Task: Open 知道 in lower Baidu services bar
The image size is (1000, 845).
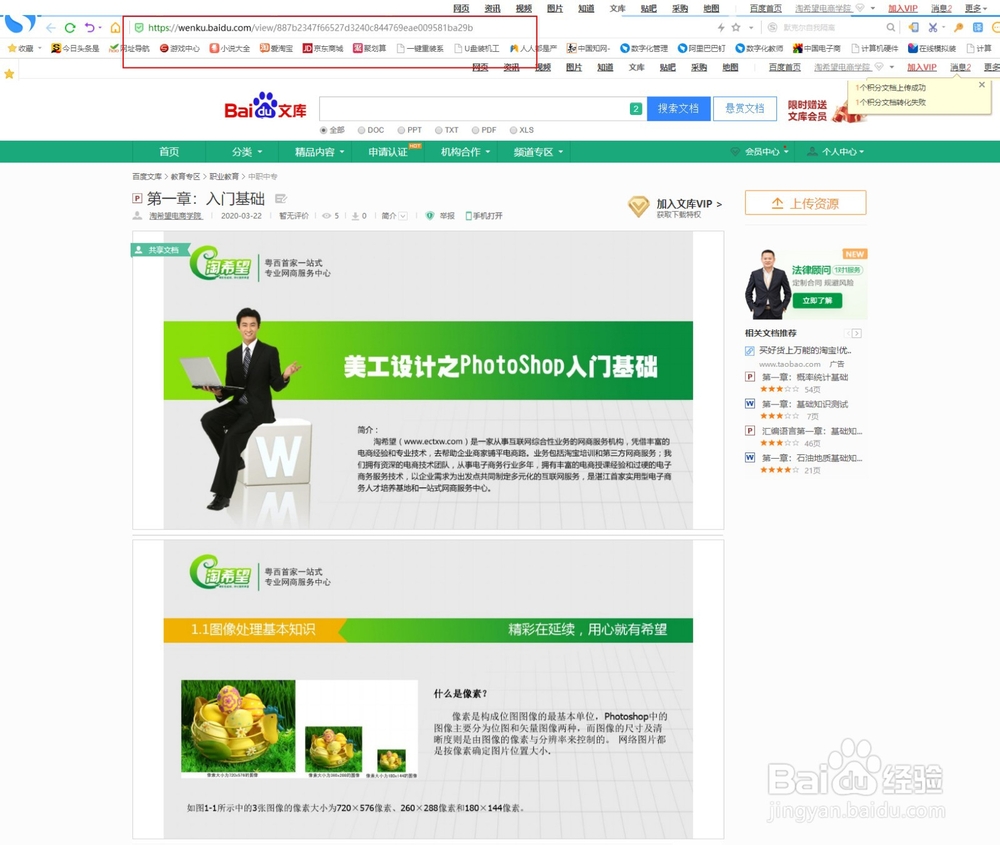Action: 605,67
